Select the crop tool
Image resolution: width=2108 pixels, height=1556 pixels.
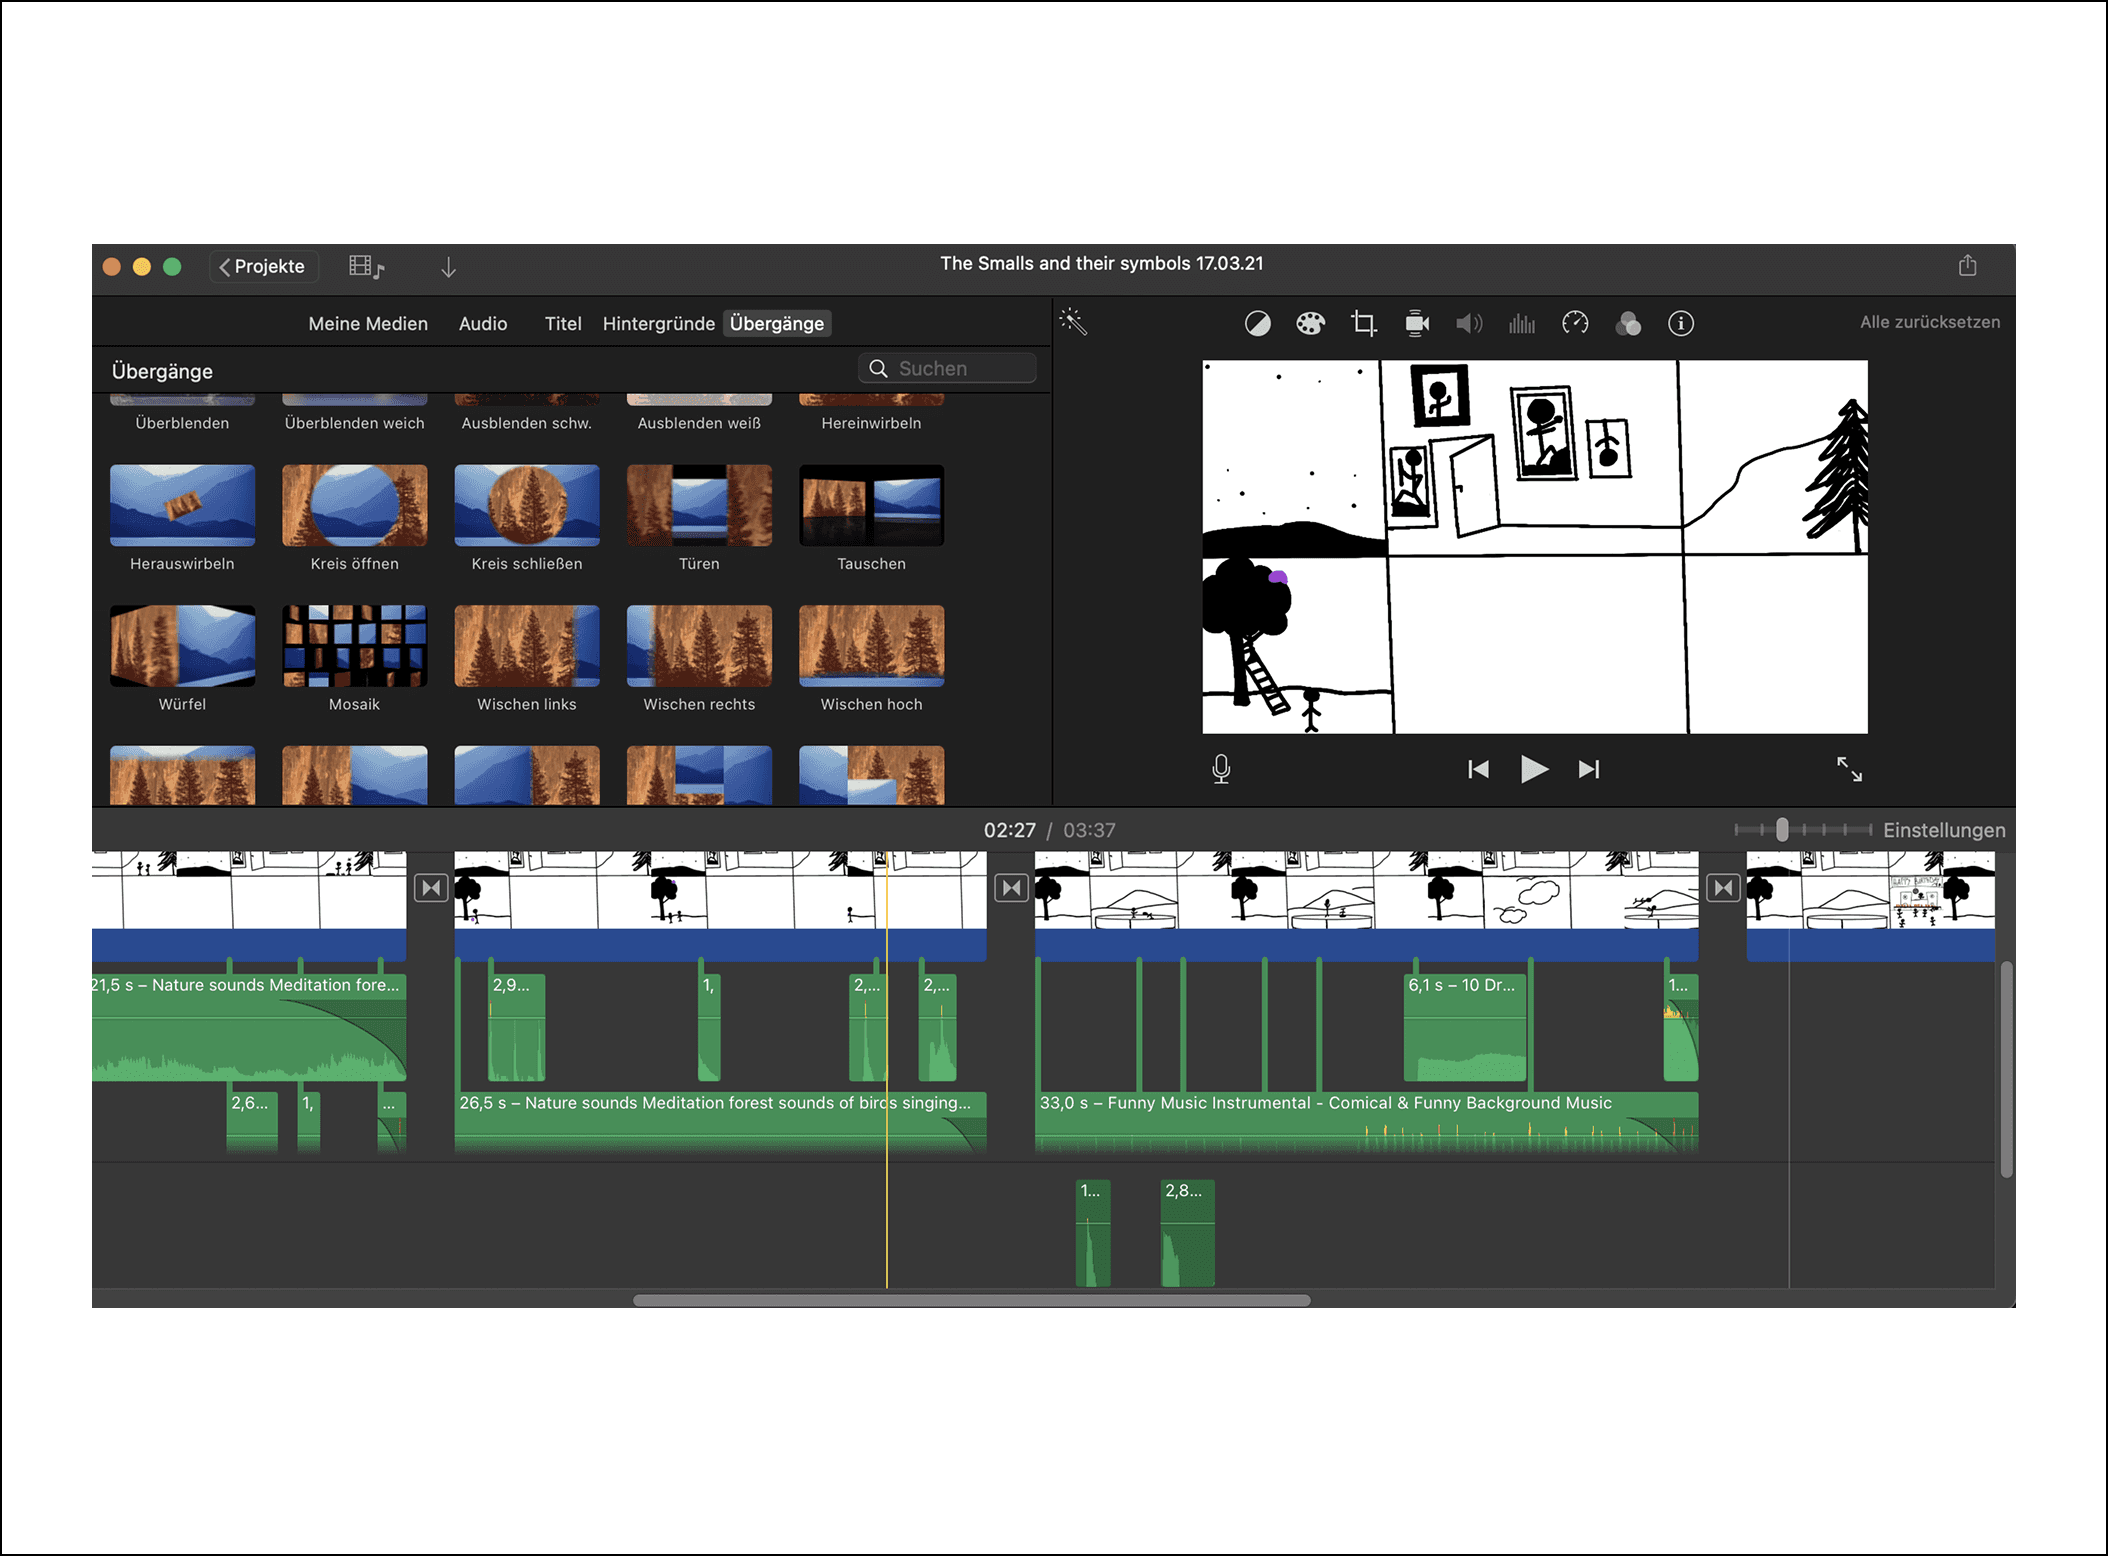[1363, 323]
